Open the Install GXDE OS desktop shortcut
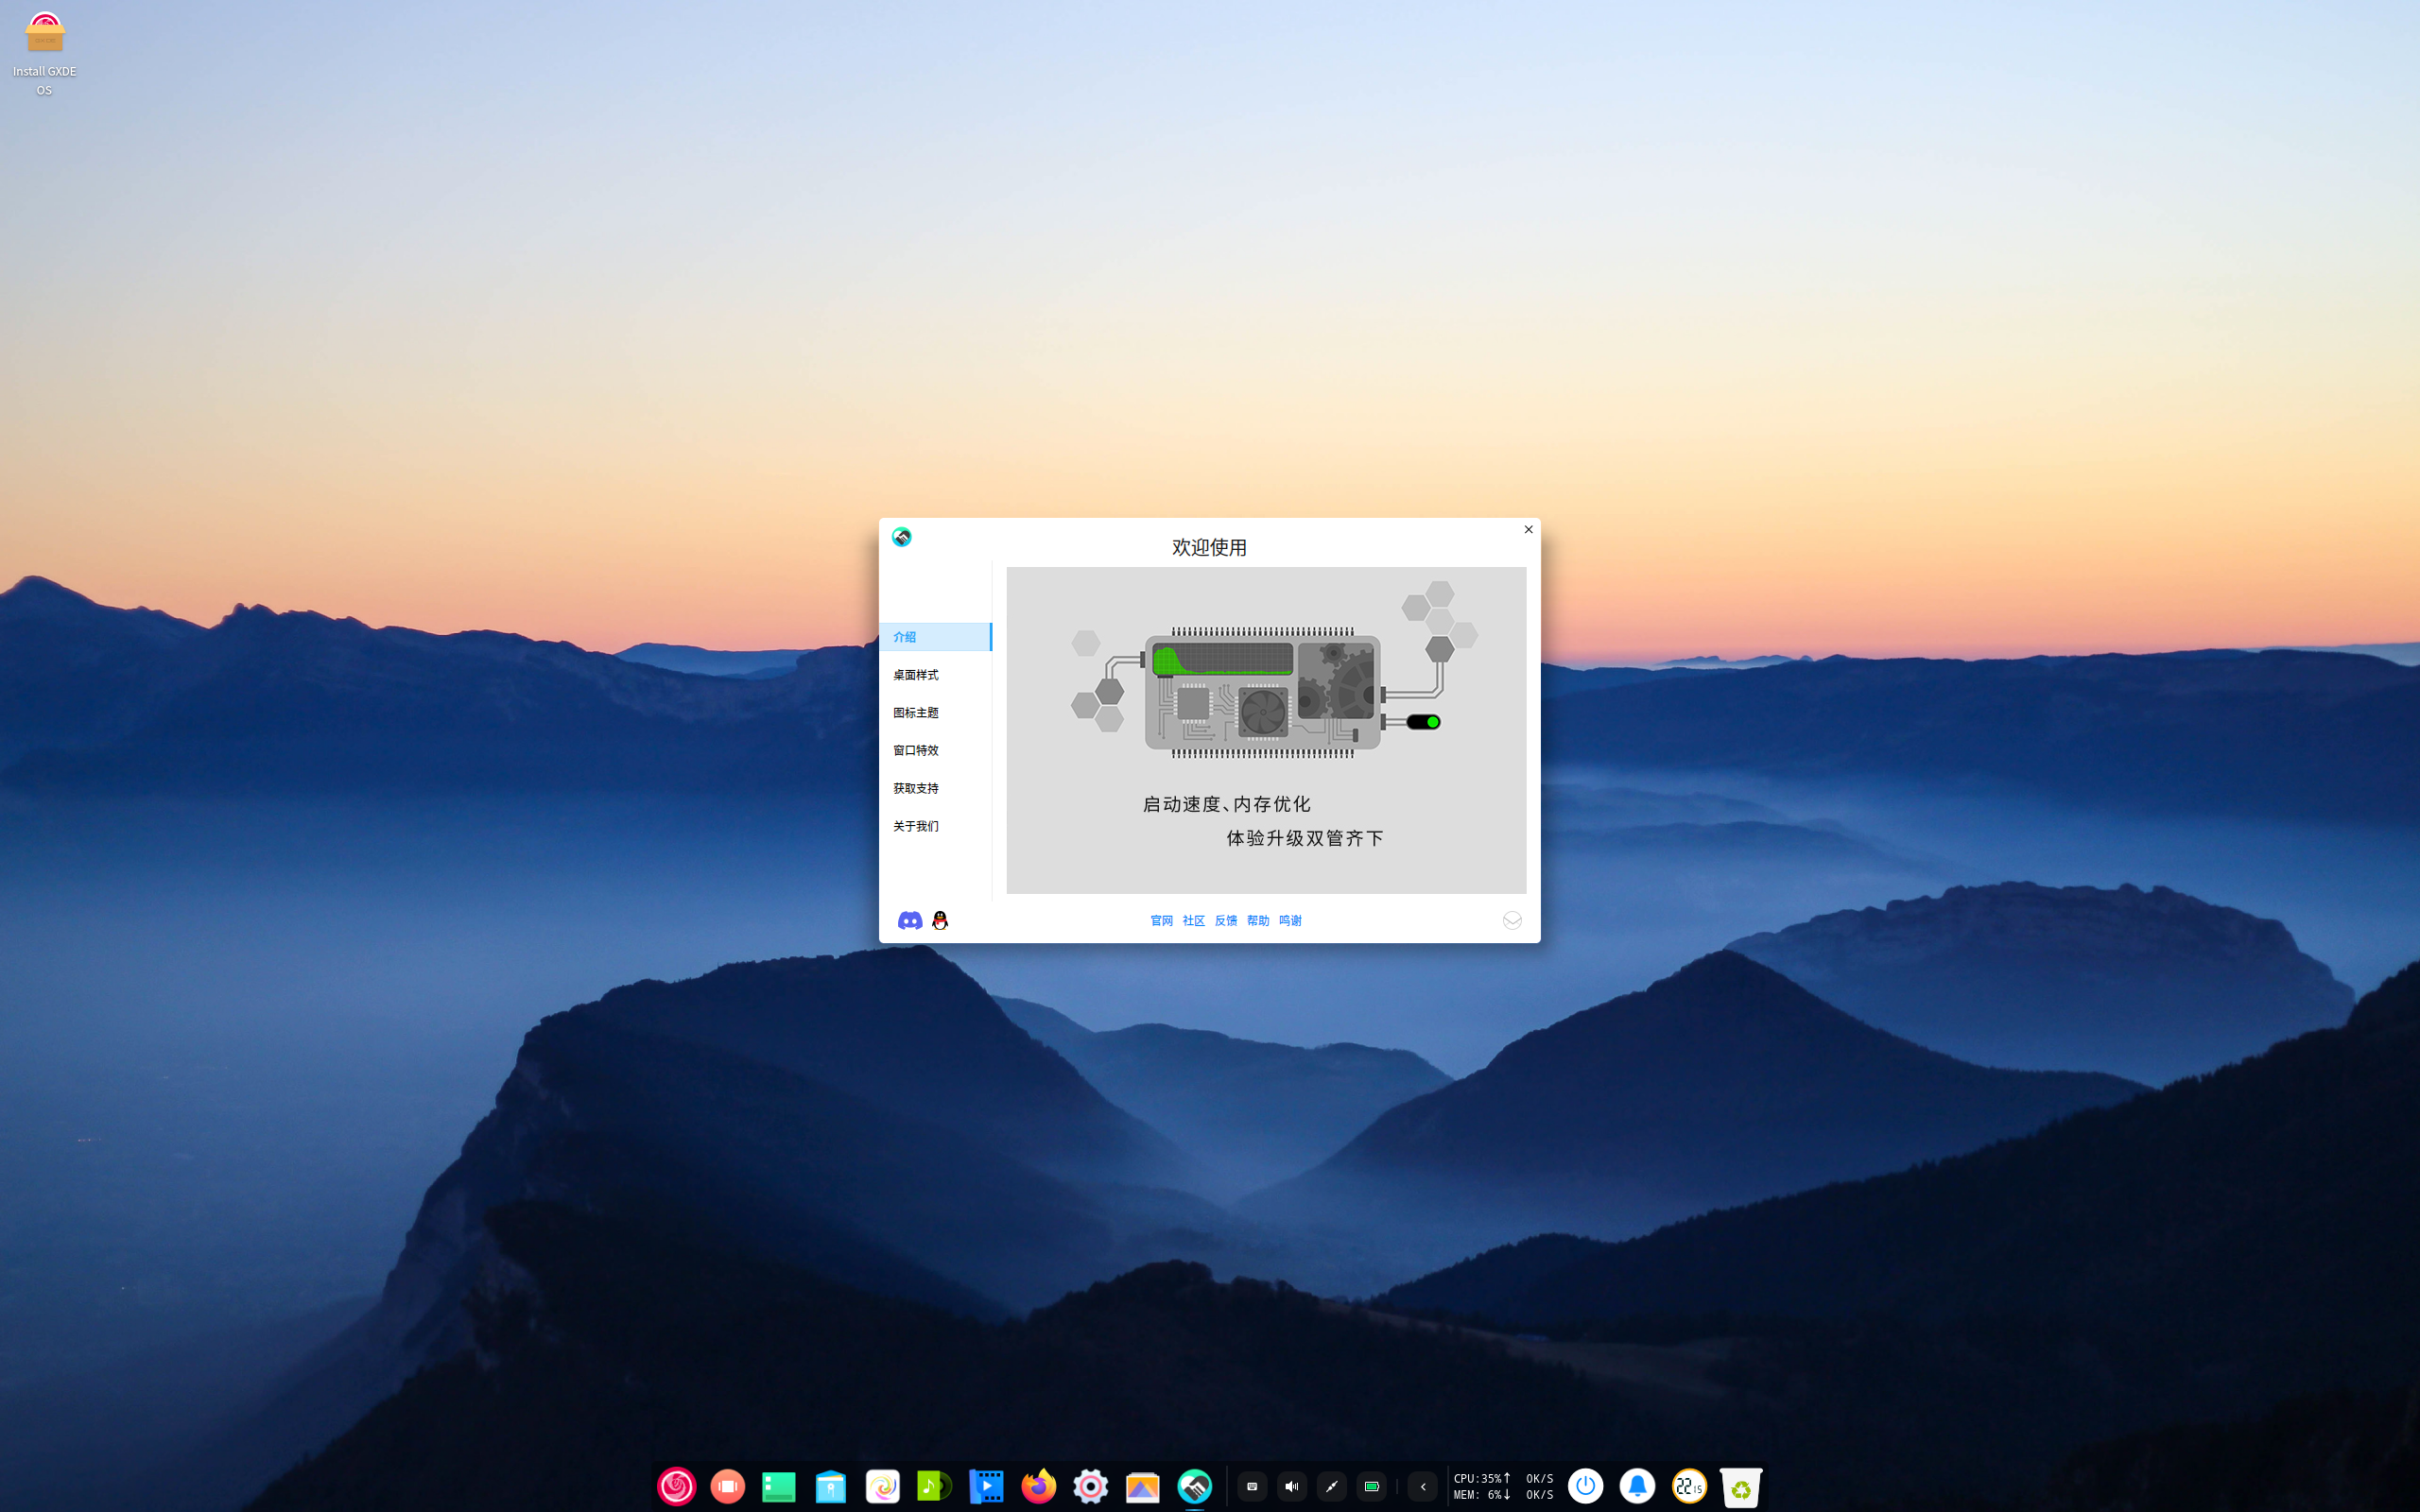Screen dimensions: 2420x1512 pos(44,54)
